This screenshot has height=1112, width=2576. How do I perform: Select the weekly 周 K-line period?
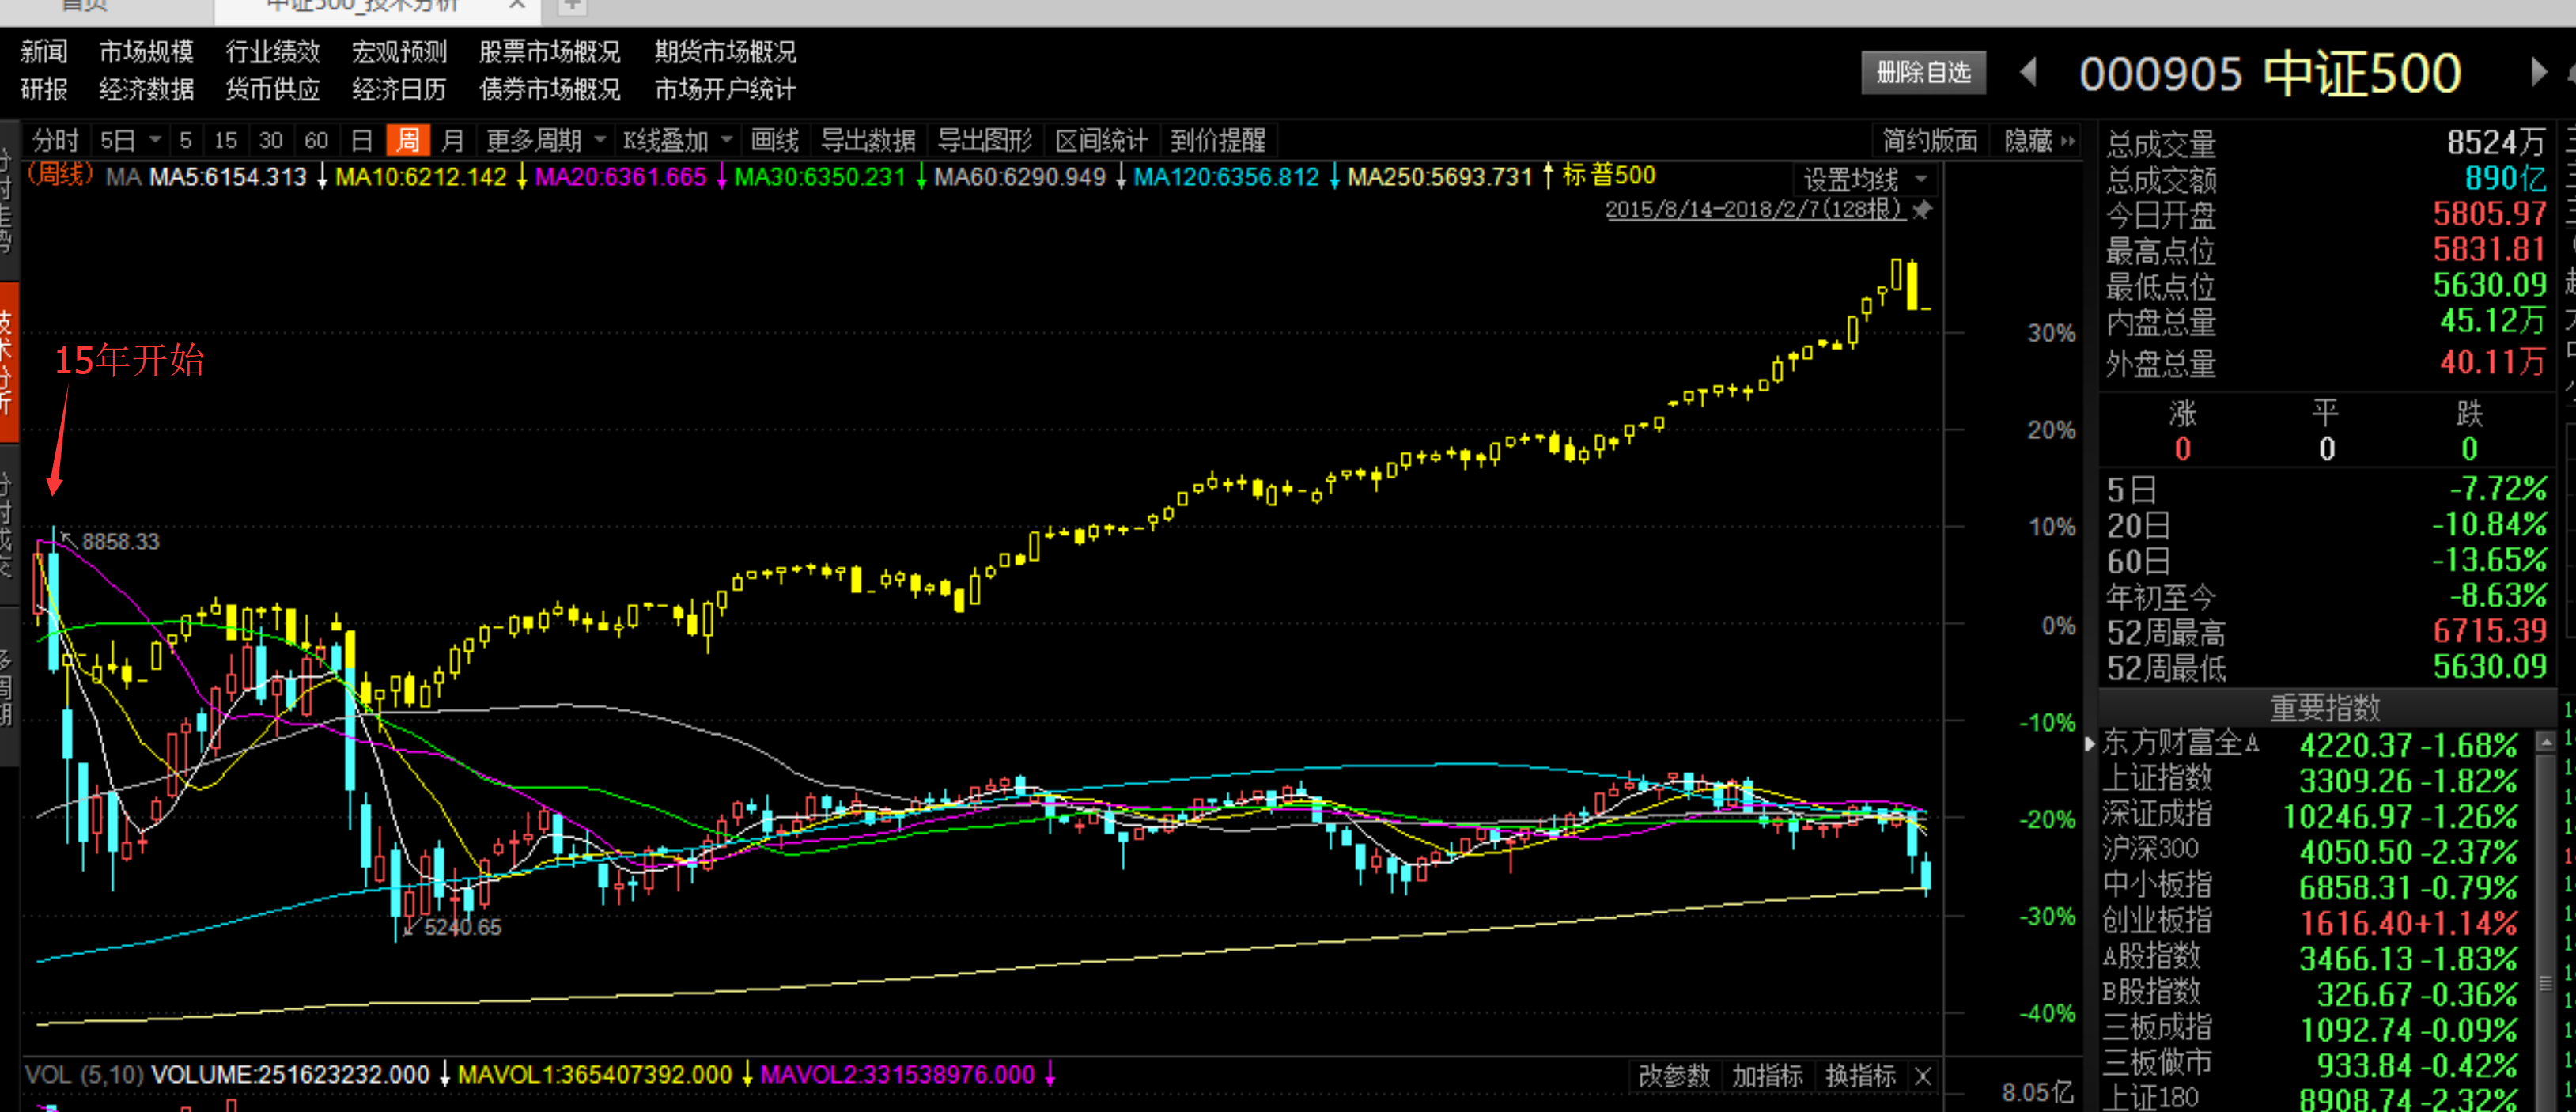point(408,141)
